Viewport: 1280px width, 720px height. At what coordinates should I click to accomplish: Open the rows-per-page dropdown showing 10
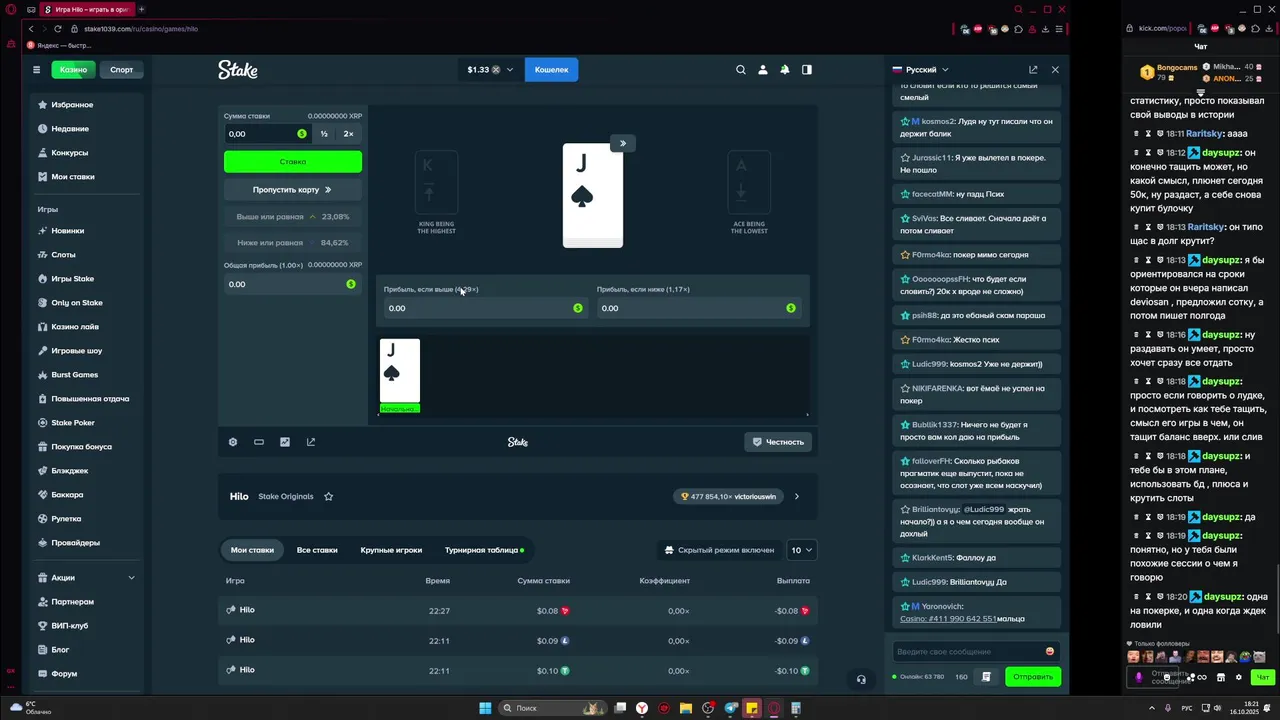tap(802, 550)
